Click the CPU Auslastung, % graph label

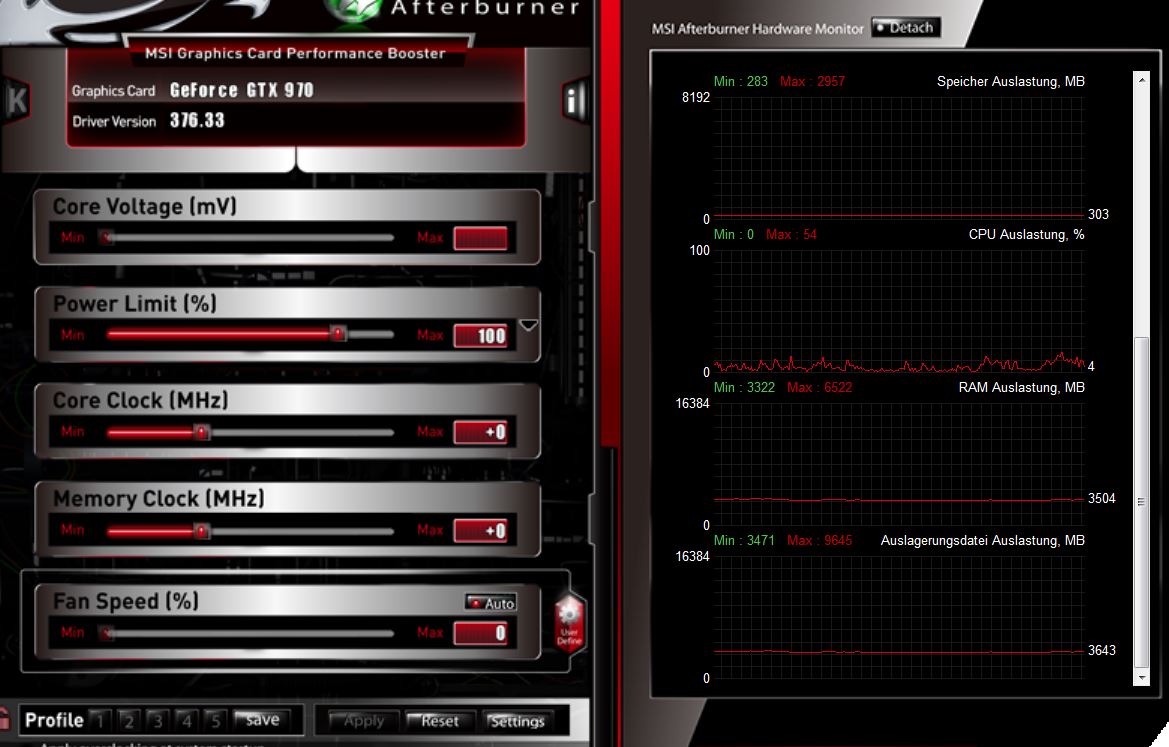(1026, 234)
